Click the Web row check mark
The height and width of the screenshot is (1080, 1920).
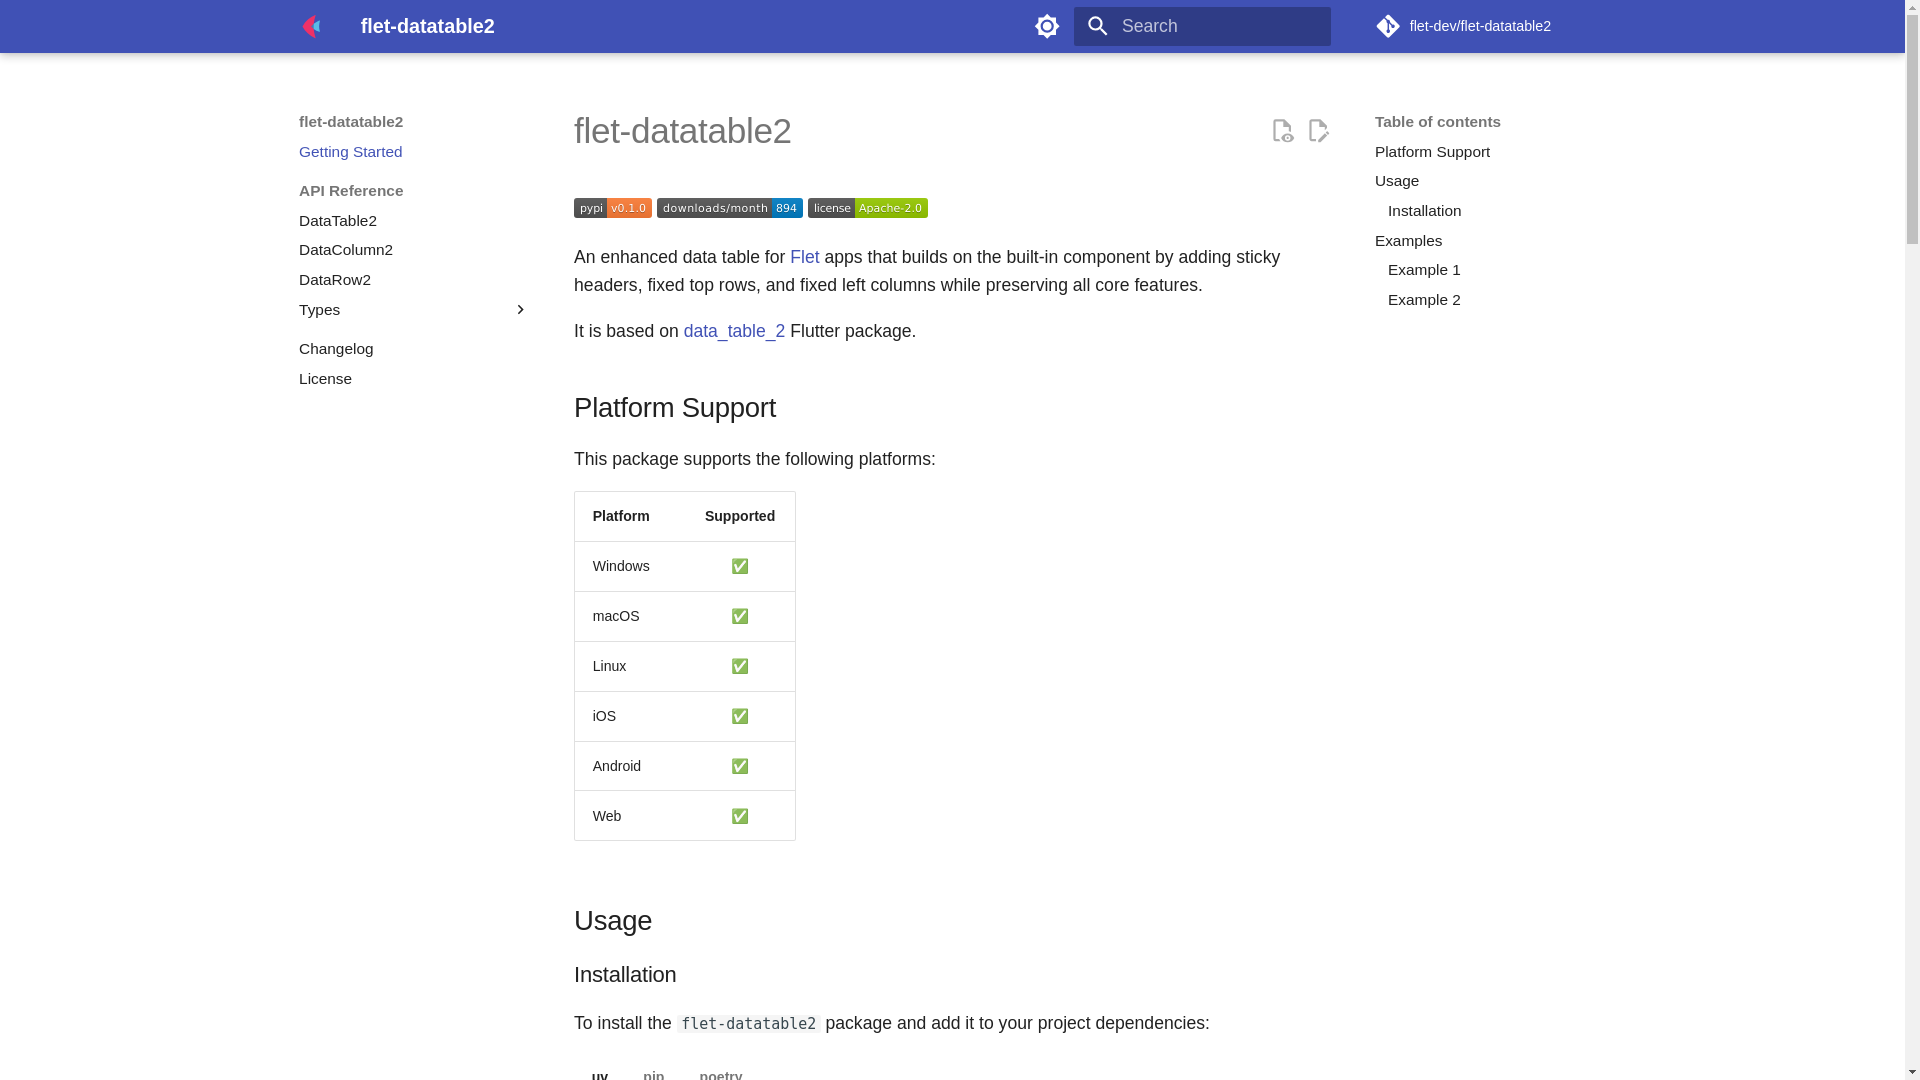coord(740,816)
